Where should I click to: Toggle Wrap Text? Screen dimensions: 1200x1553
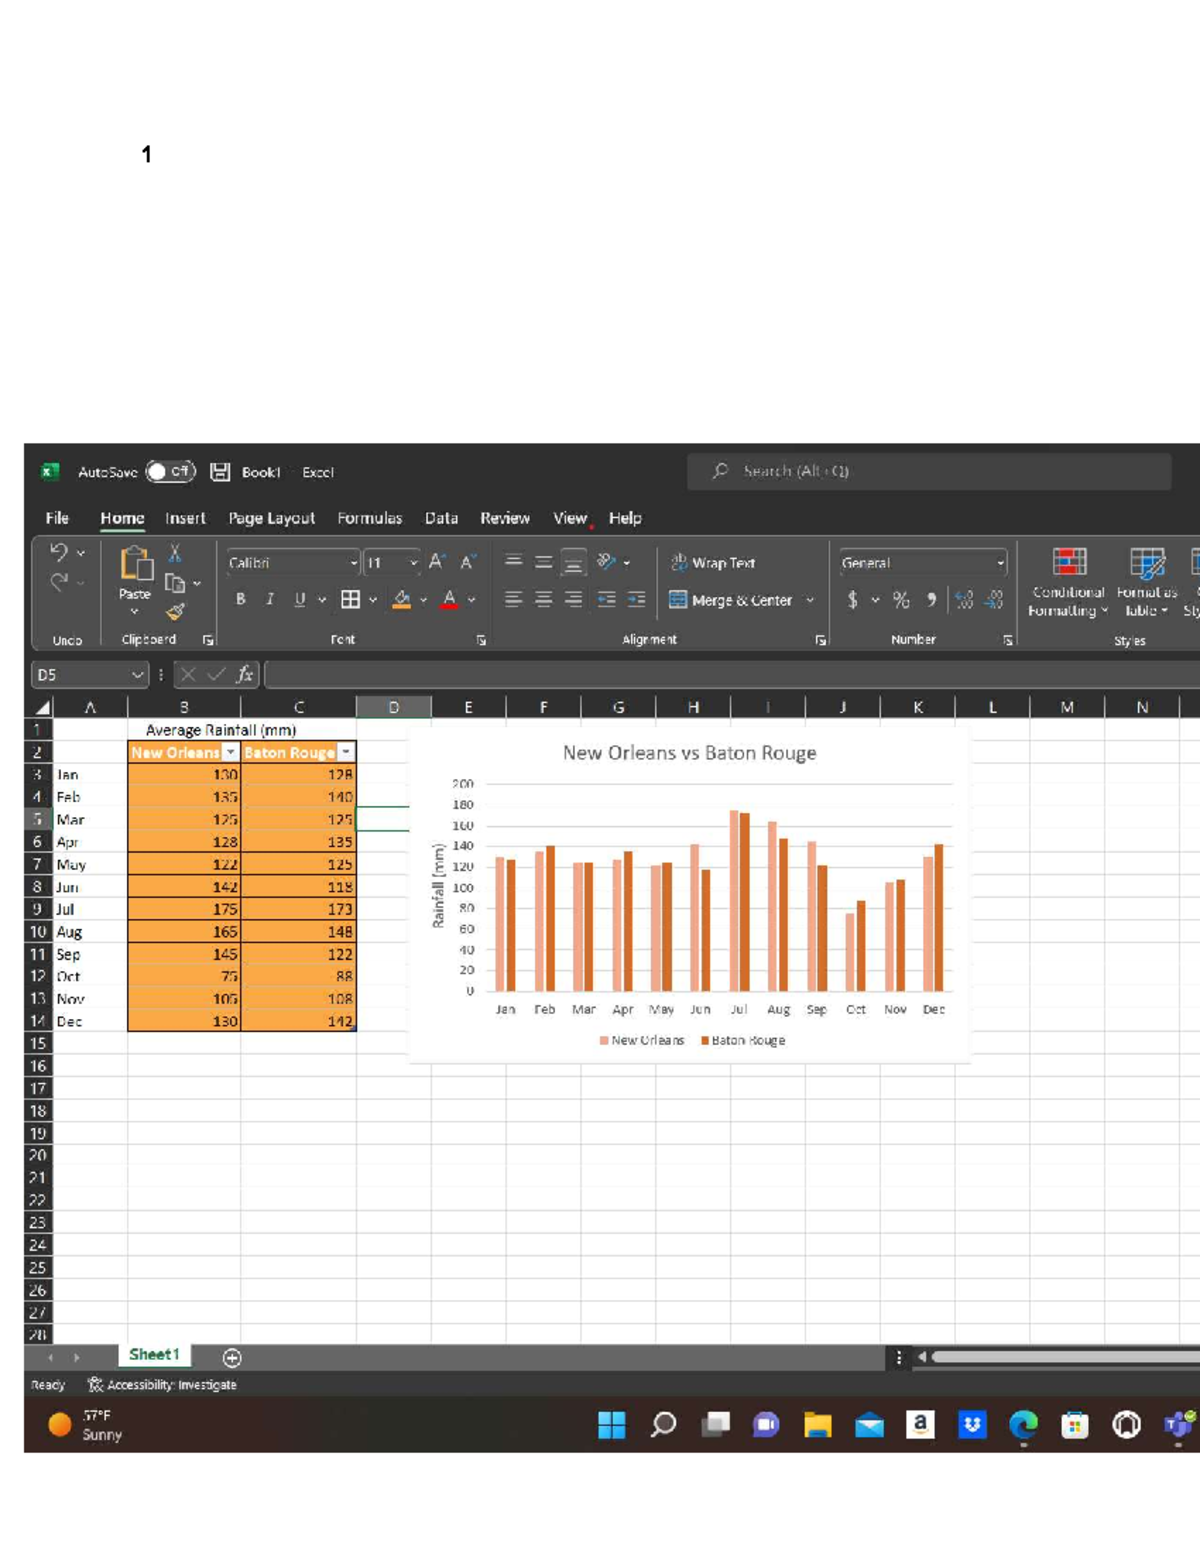point(713,563)
